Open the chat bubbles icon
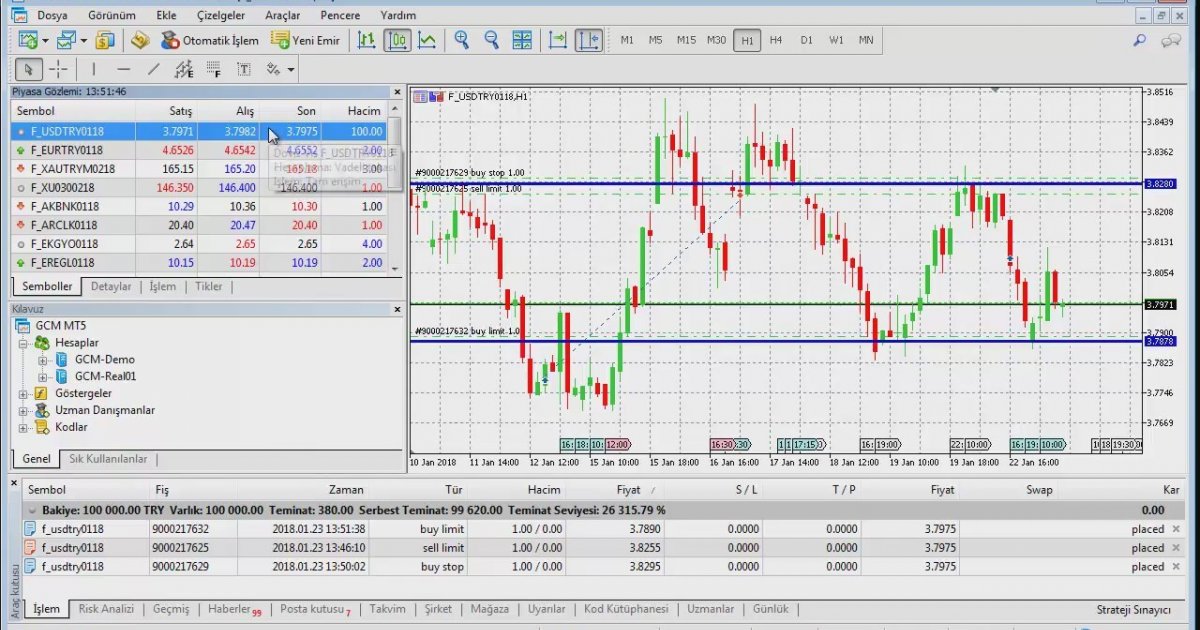 click(x=1171, y=41)
